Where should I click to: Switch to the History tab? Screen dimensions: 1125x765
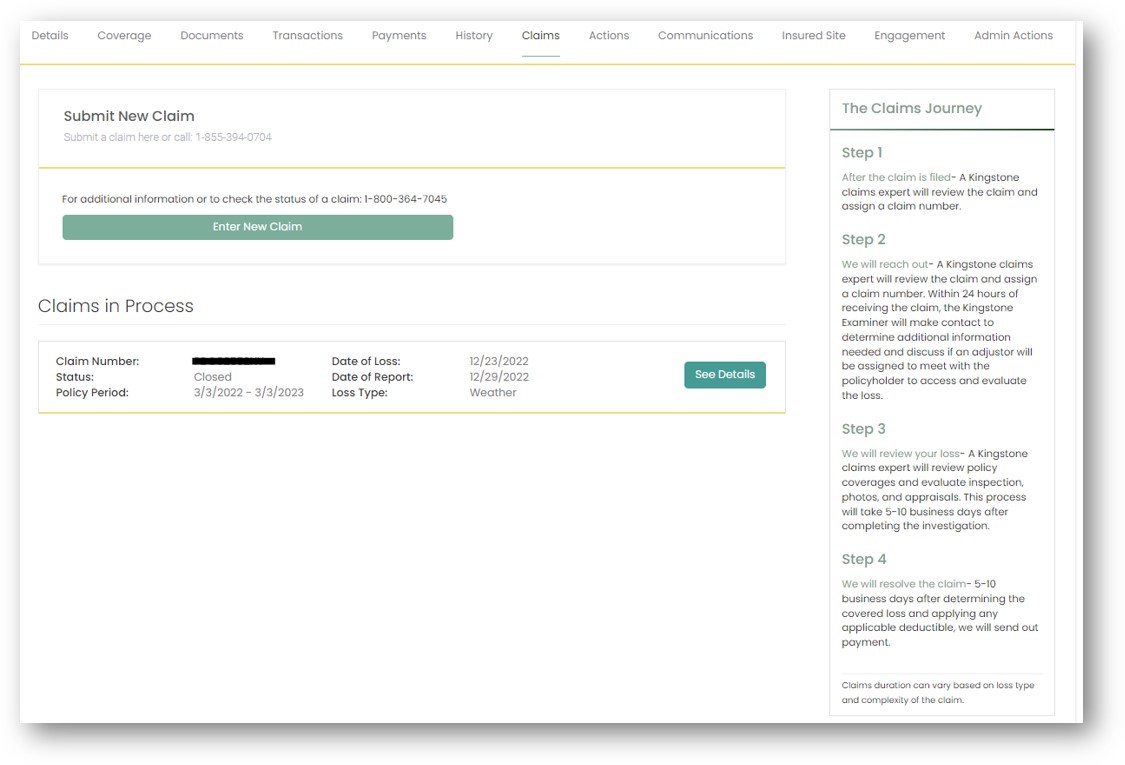coord(473,34)
